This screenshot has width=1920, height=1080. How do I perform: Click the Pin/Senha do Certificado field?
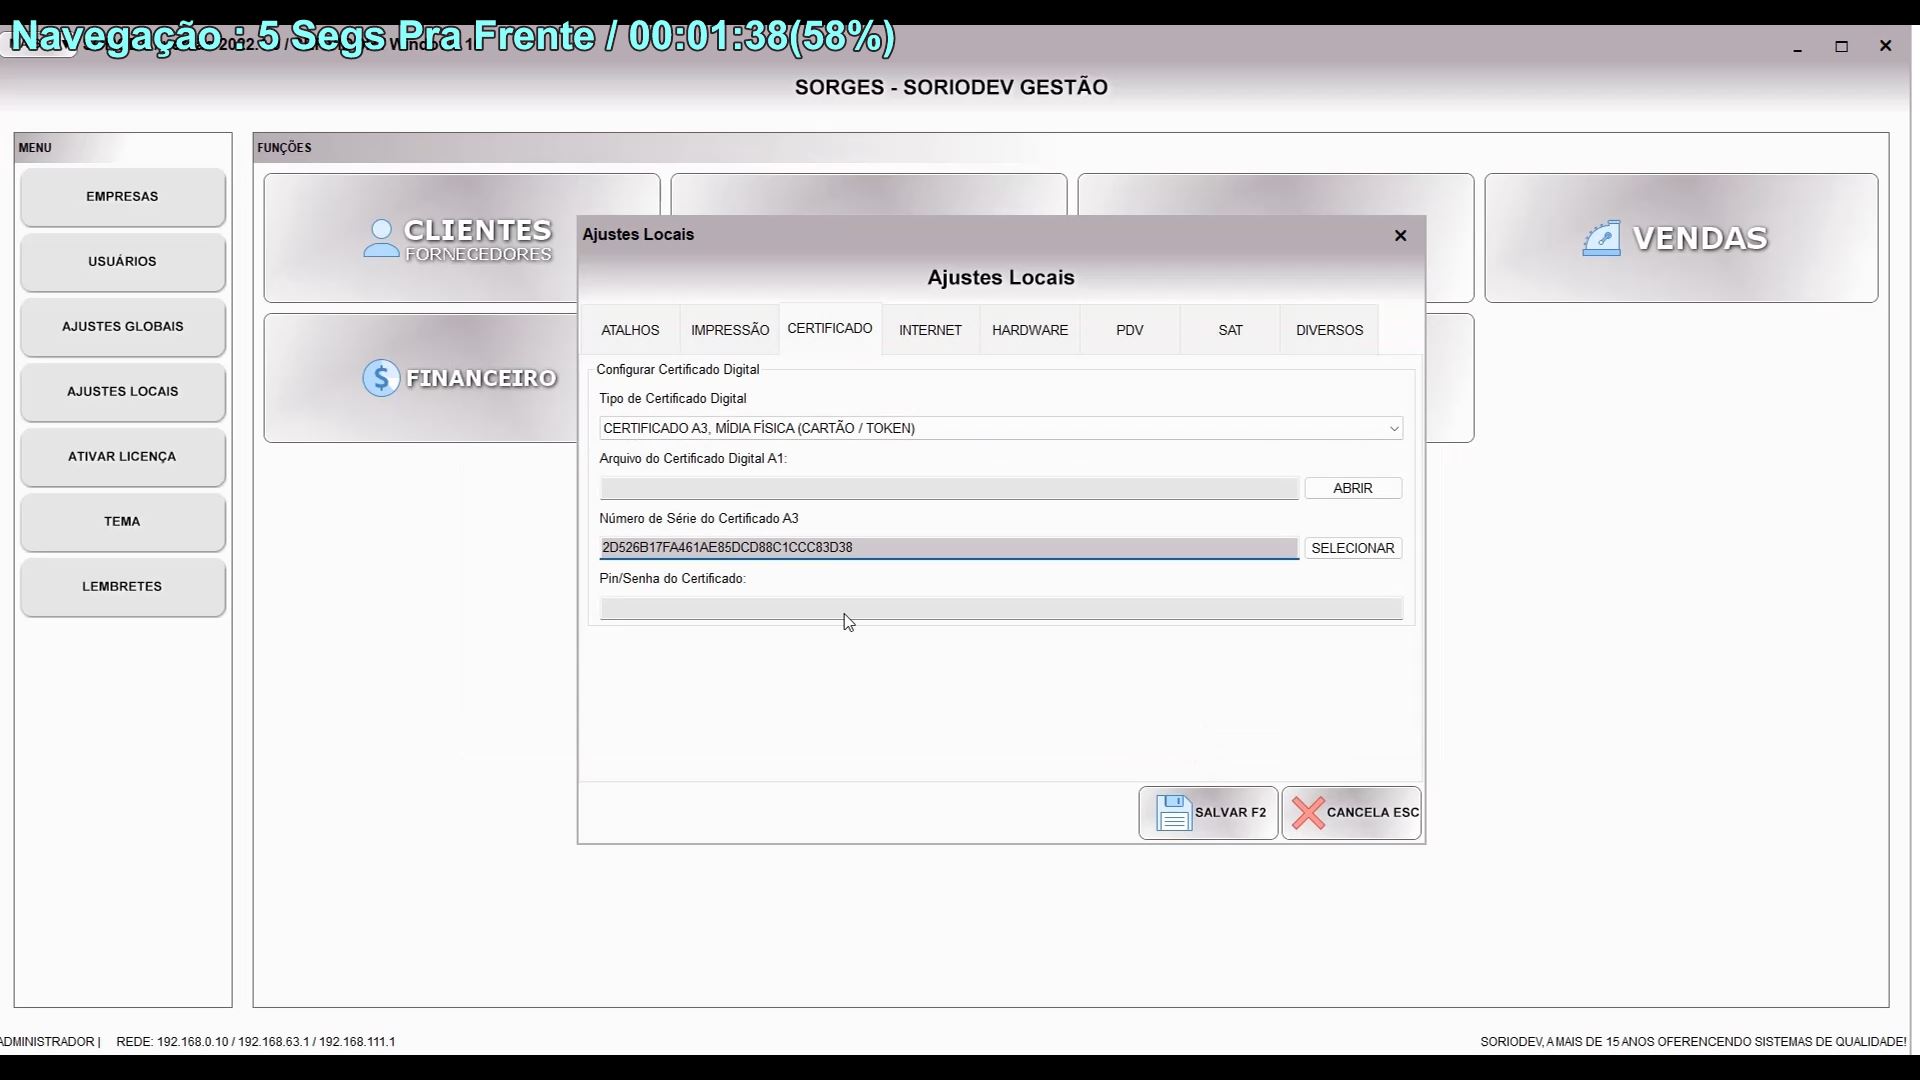click(x=1000, y=608)
